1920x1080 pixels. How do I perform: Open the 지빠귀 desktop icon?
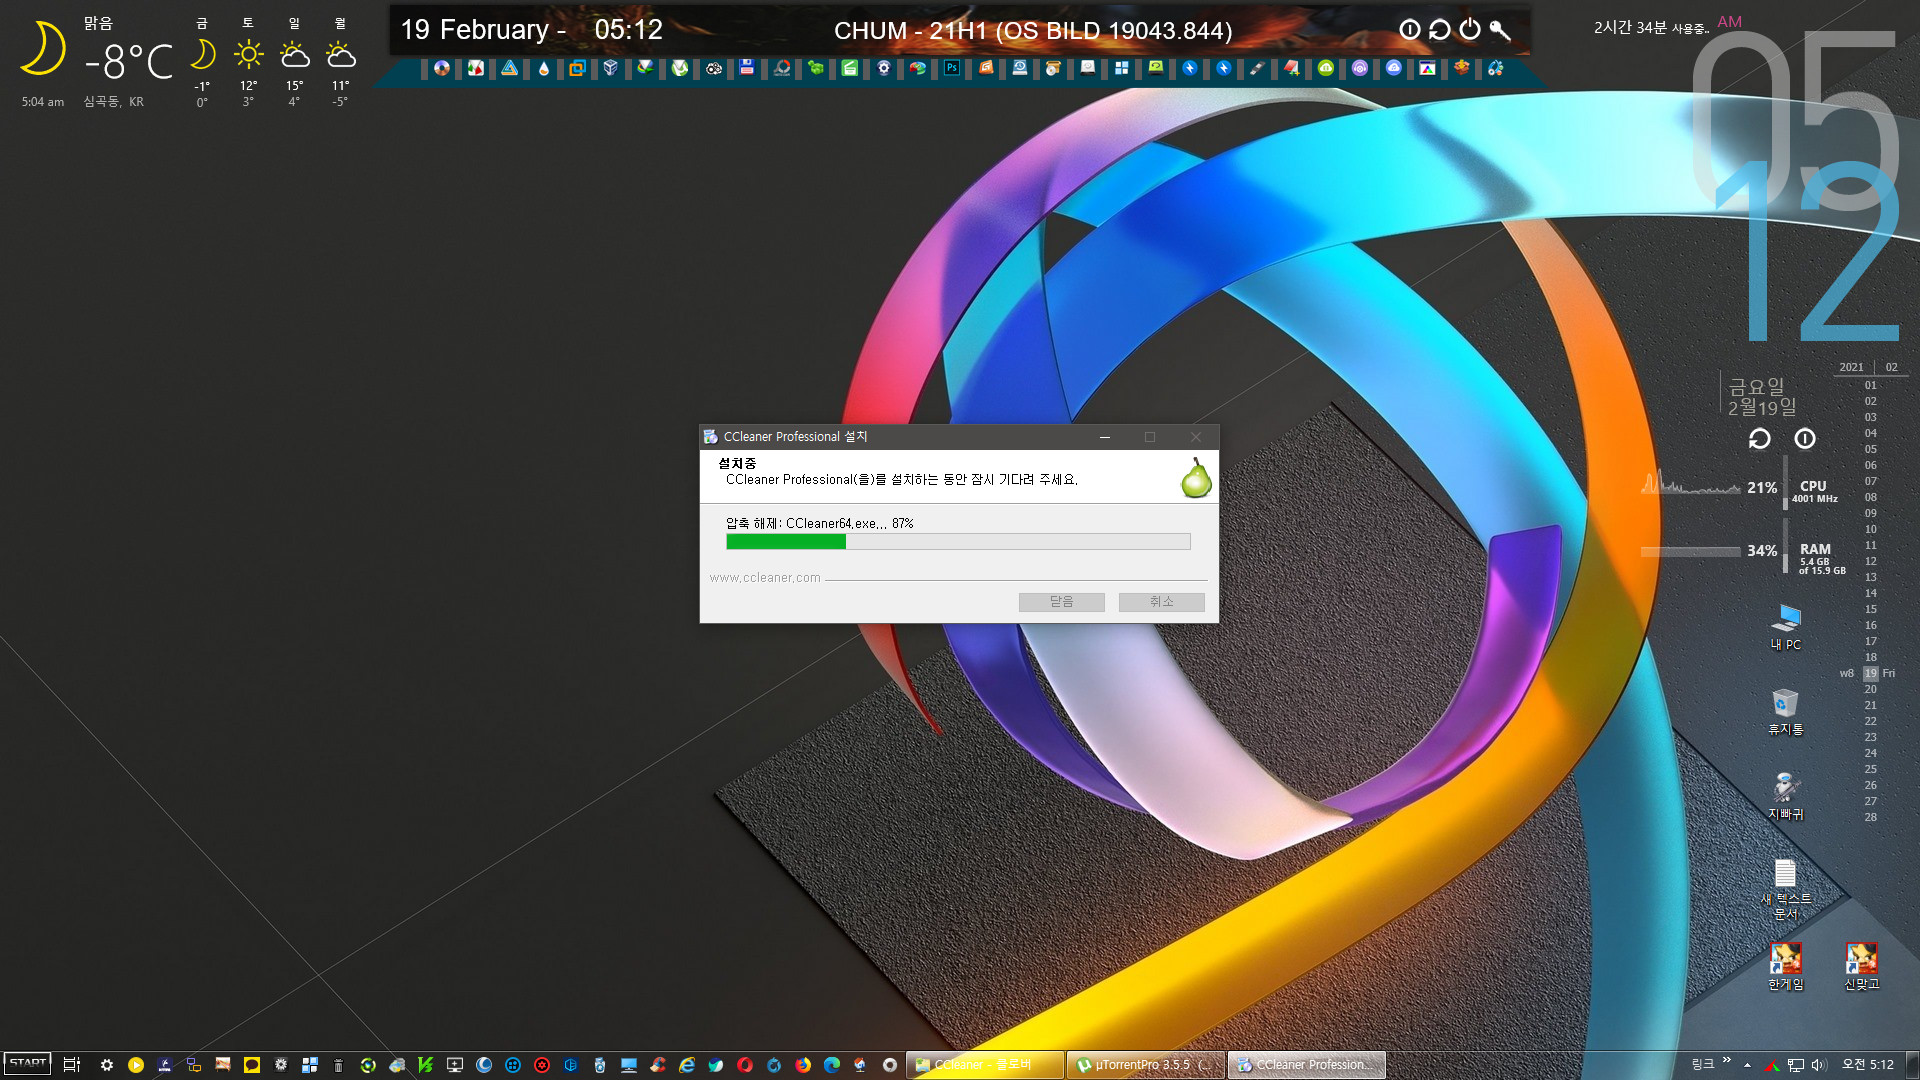(x=1786, y=796)
